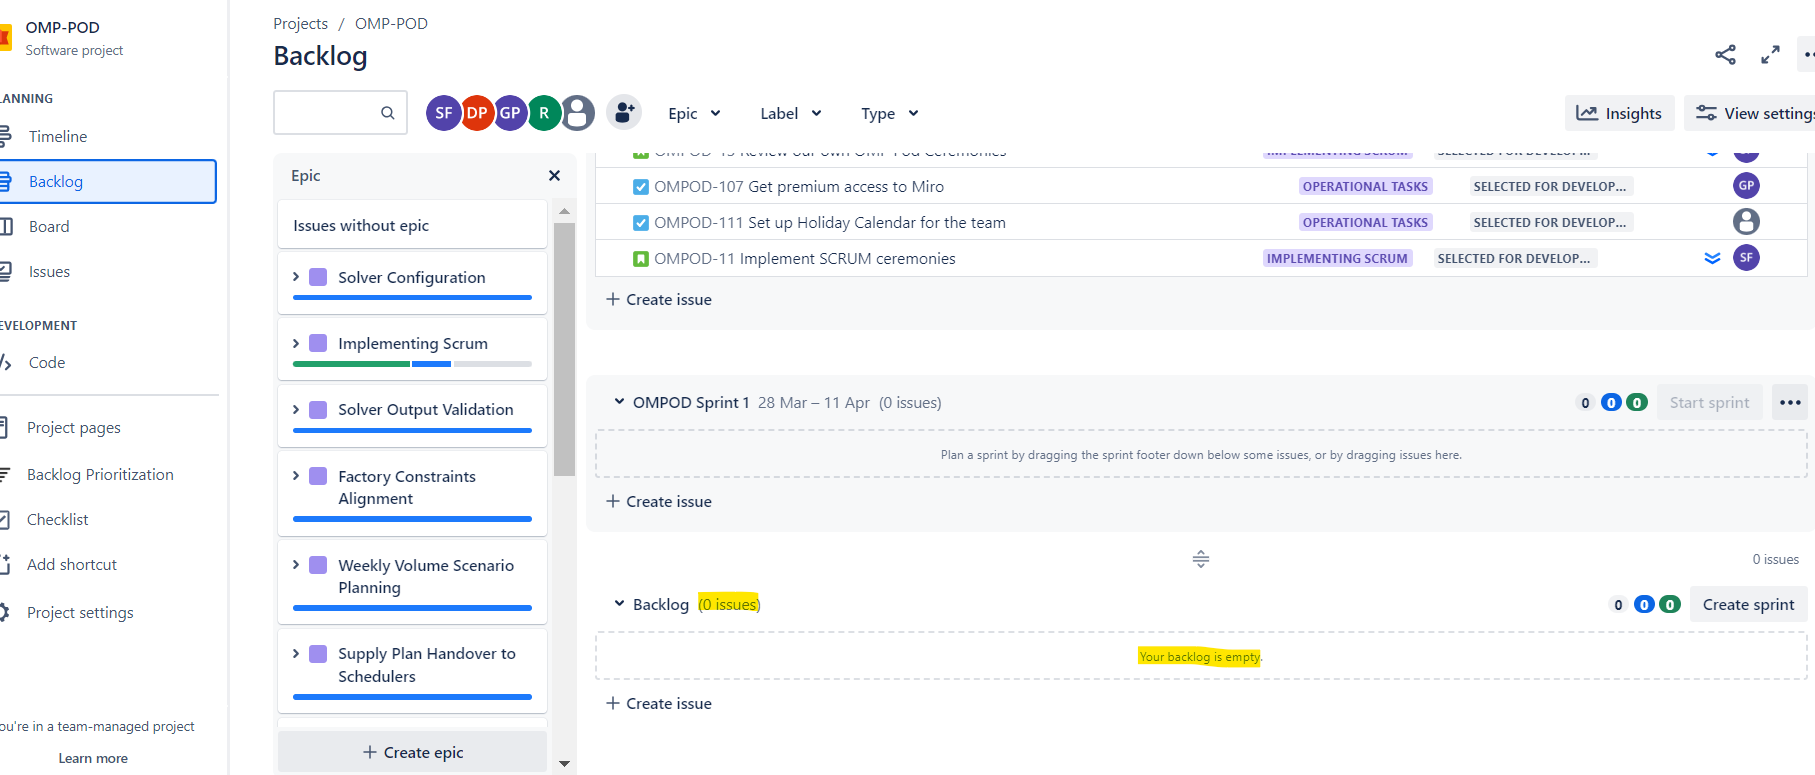This screenshot has width=1815, height=775.
Task: Click Create epic button
Action: pyautogui.click(x=413, y=752)
